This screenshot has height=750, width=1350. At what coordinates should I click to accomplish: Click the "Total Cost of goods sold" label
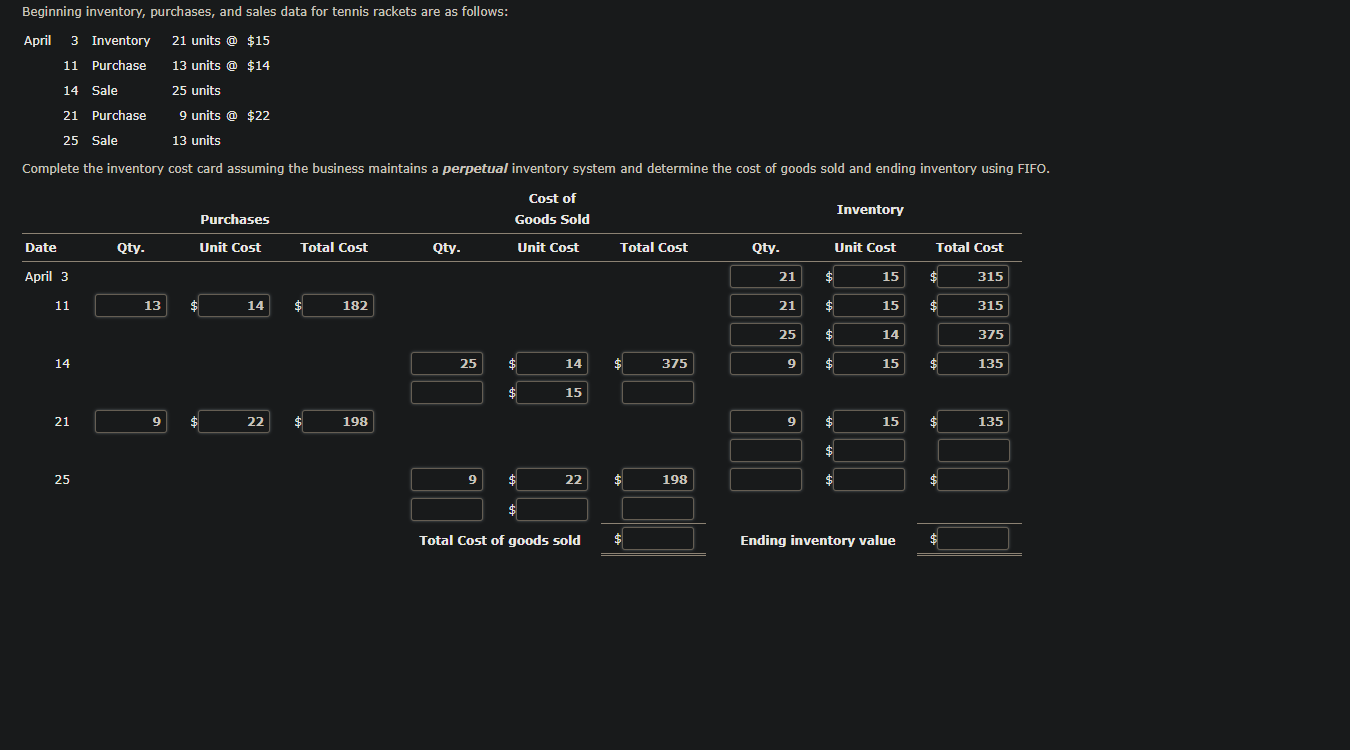pos(500,540)
